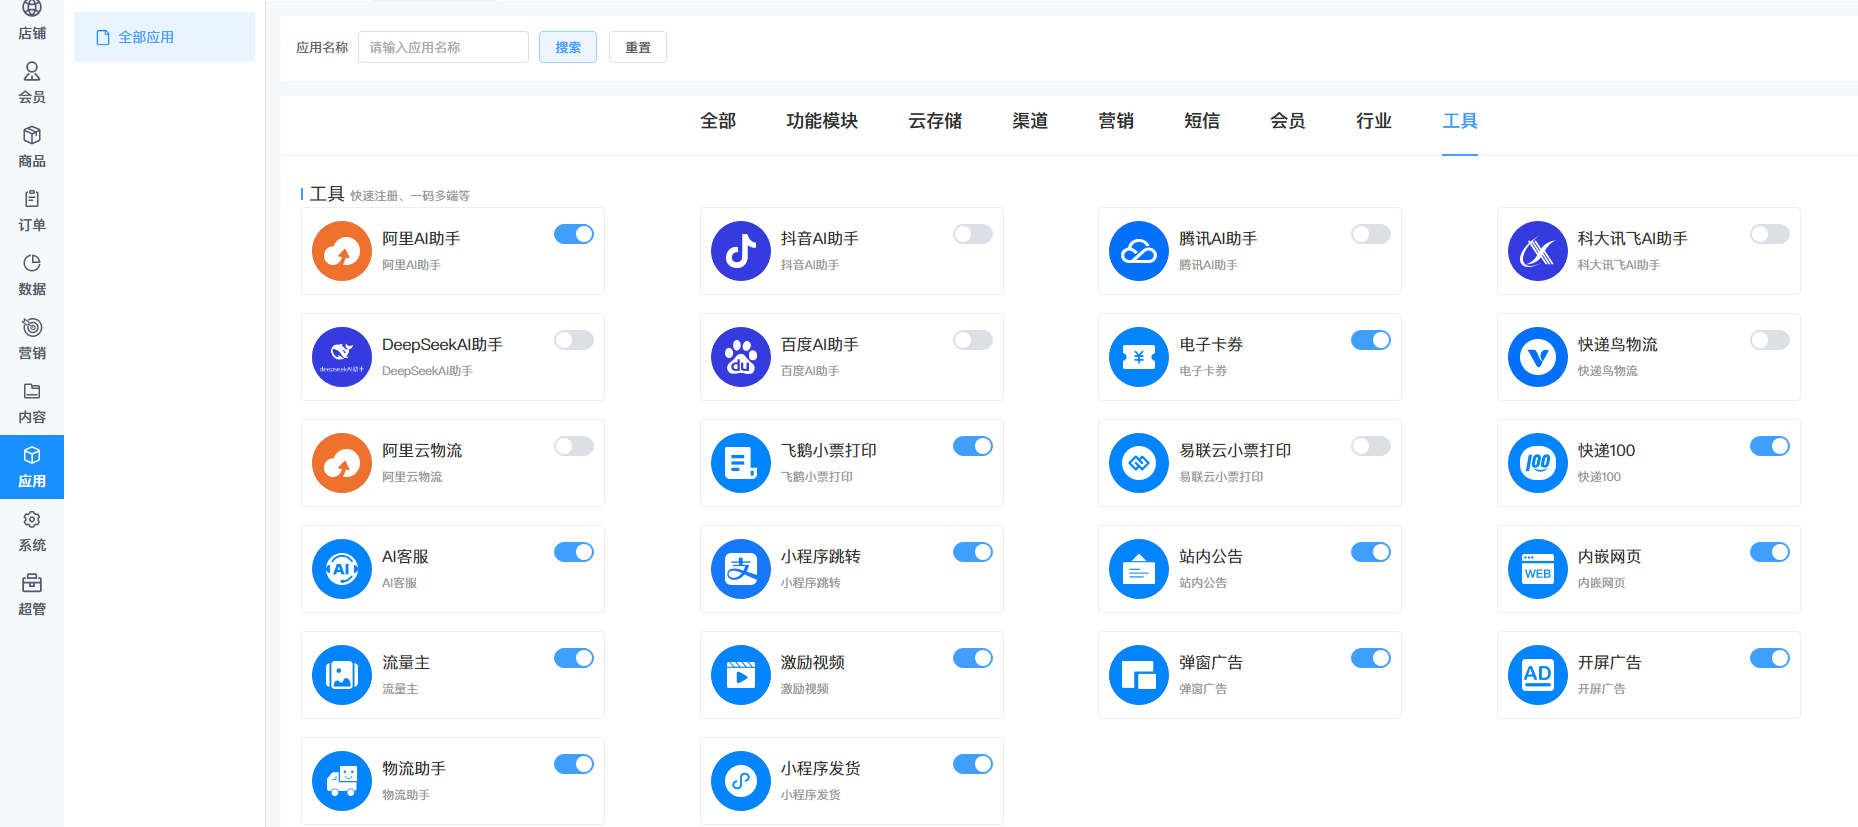Open 系统 settings in the sidebar
Viewport: 1858px width, 827px height.
click(x=32, y=531)
